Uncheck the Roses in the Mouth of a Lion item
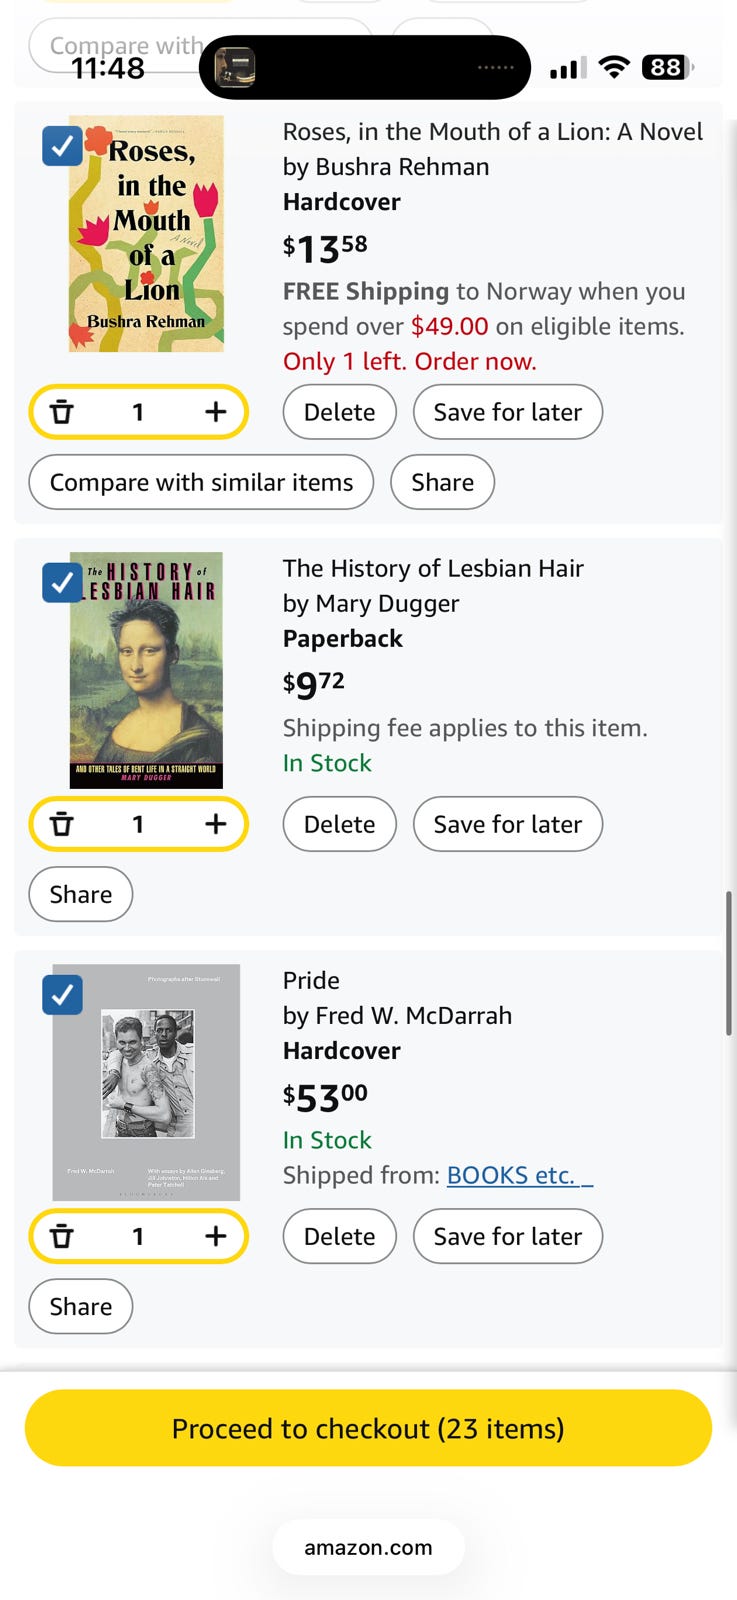The image size is (737, 1600). [x=62, y=146]
